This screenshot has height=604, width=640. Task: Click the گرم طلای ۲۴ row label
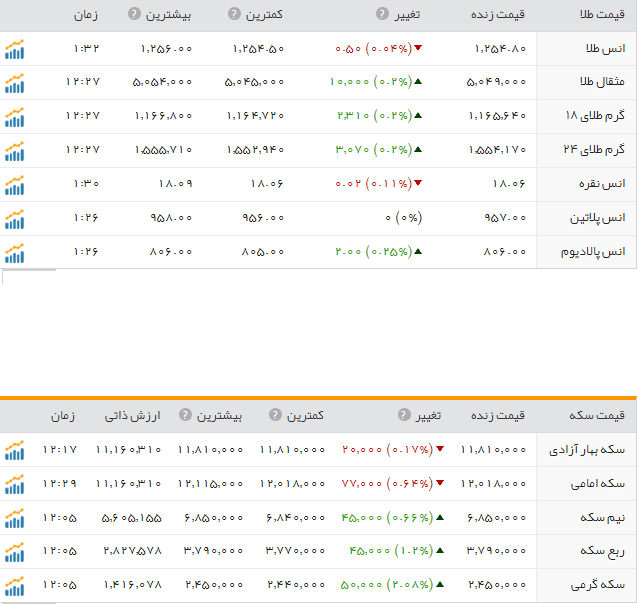(x=594, y=149)
